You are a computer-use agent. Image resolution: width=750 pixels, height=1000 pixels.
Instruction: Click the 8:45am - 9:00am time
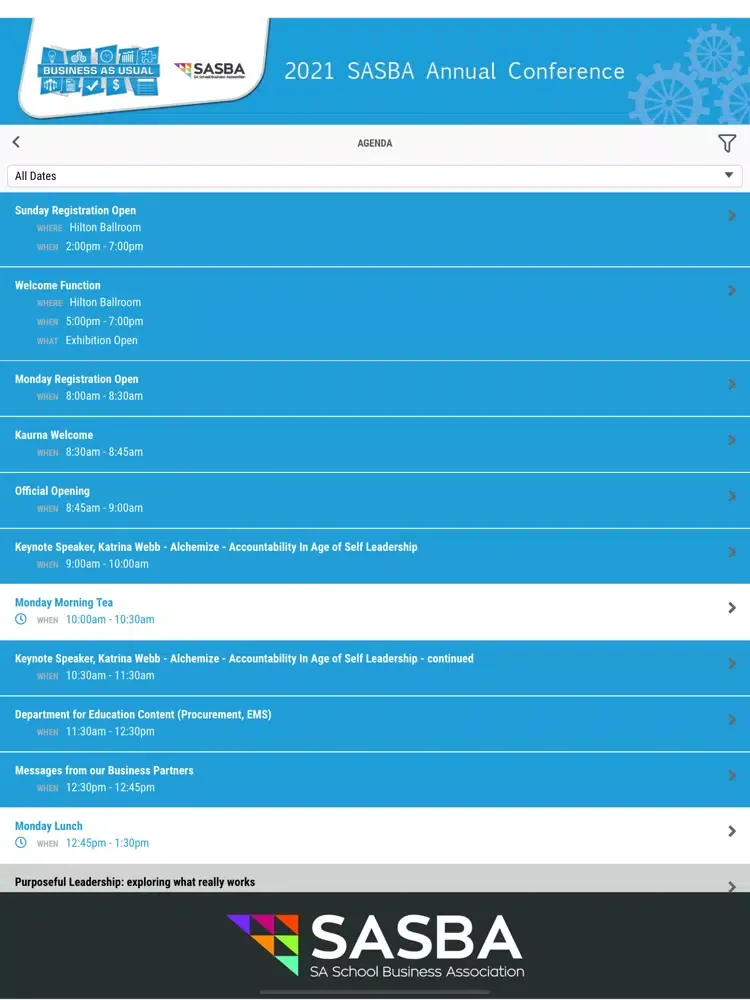104,508
